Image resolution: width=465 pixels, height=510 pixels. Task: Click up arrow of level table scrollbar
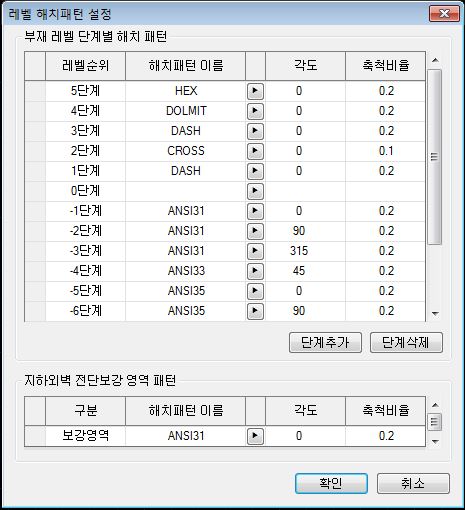pos(435,61)
